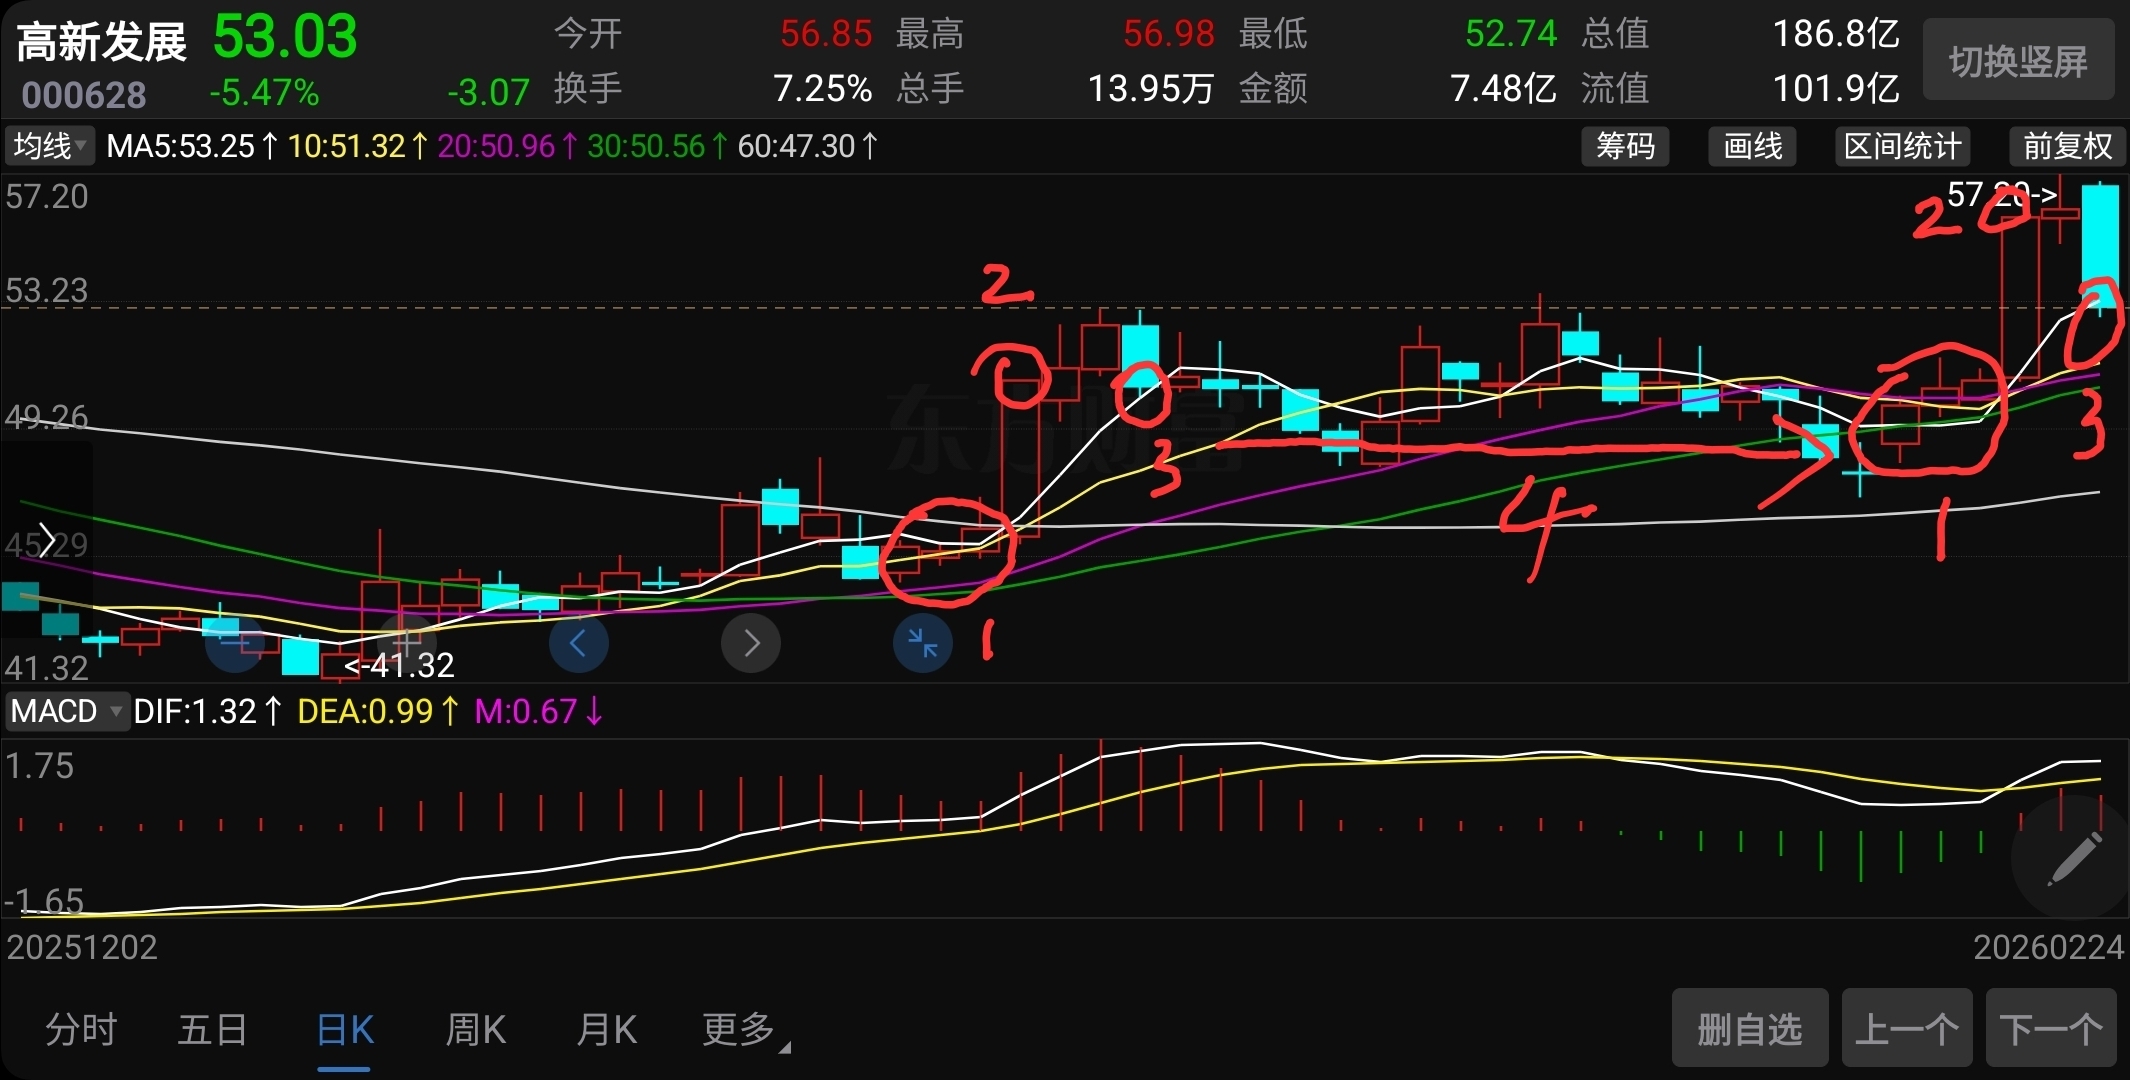Open the 画线 drawing tool
This screenshot has width=2130, height=1080.
[1752, 147]
